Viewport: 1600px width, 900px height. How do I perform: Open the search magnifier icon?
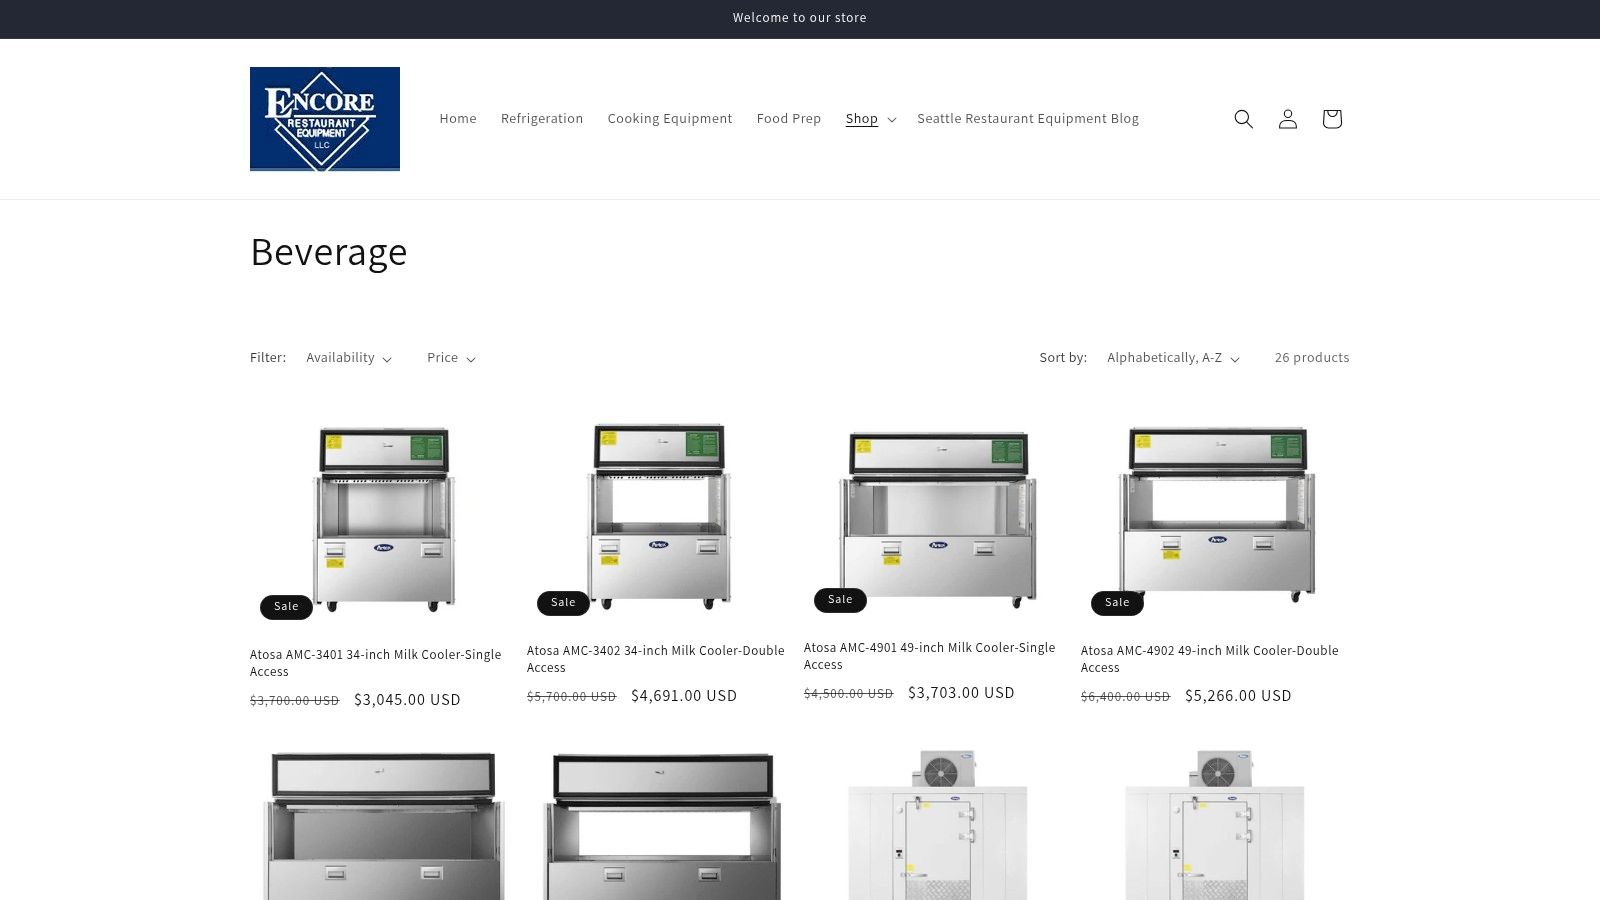(x=1243, y=119)
